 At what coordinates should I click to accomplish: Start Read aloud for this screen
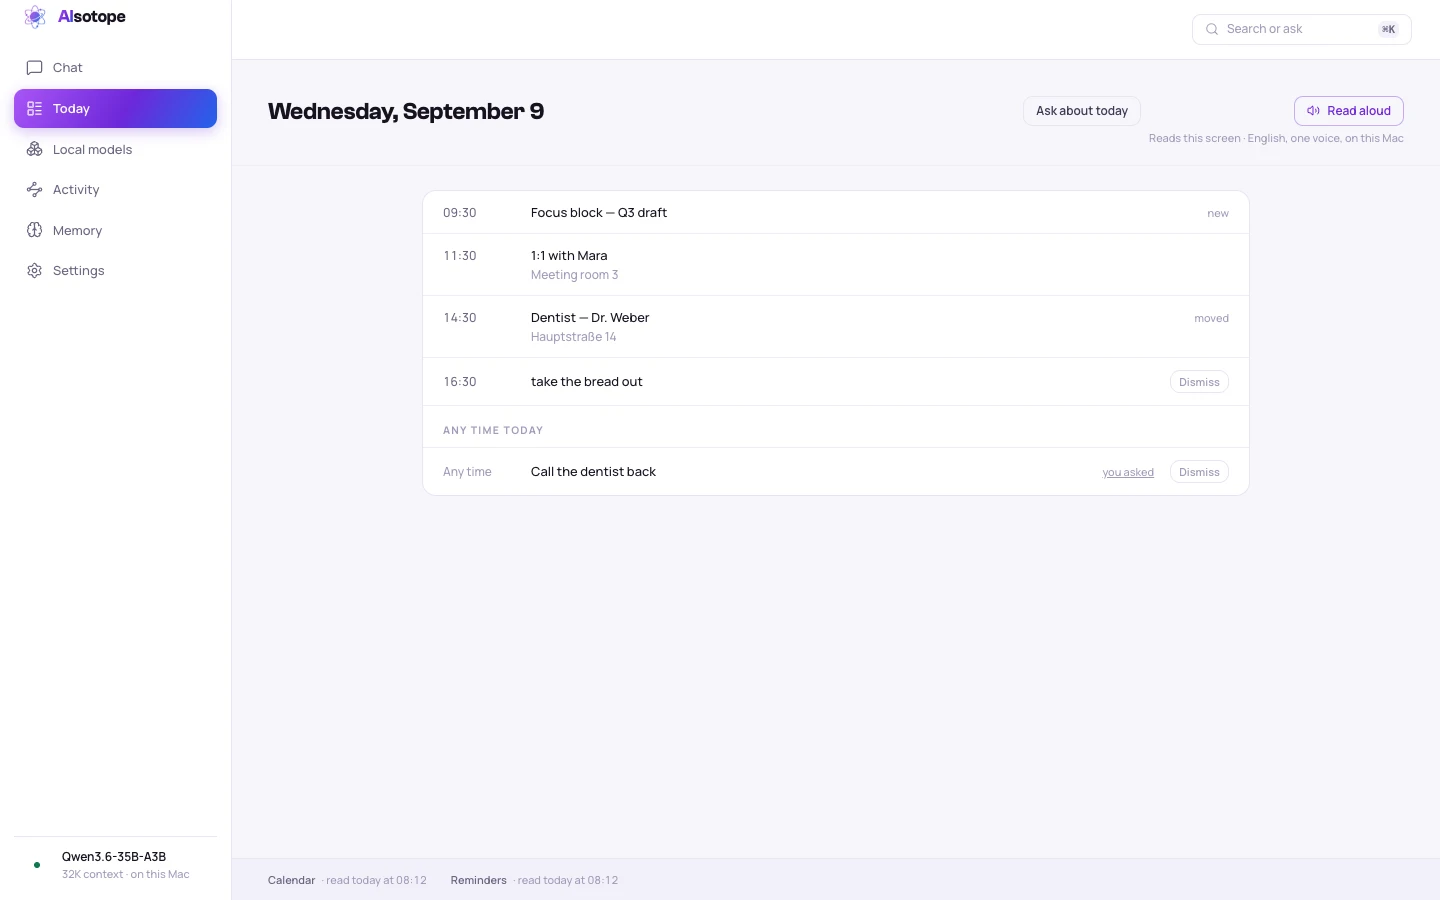pos(1349,111)
